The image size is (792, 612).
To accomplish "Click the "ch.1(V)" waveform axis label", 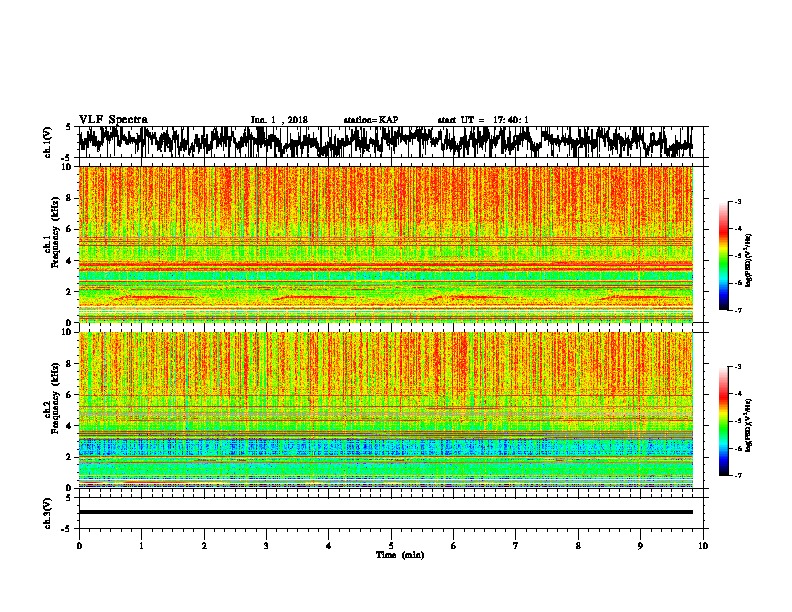I will pyautogui.click(x=48, y=141).
